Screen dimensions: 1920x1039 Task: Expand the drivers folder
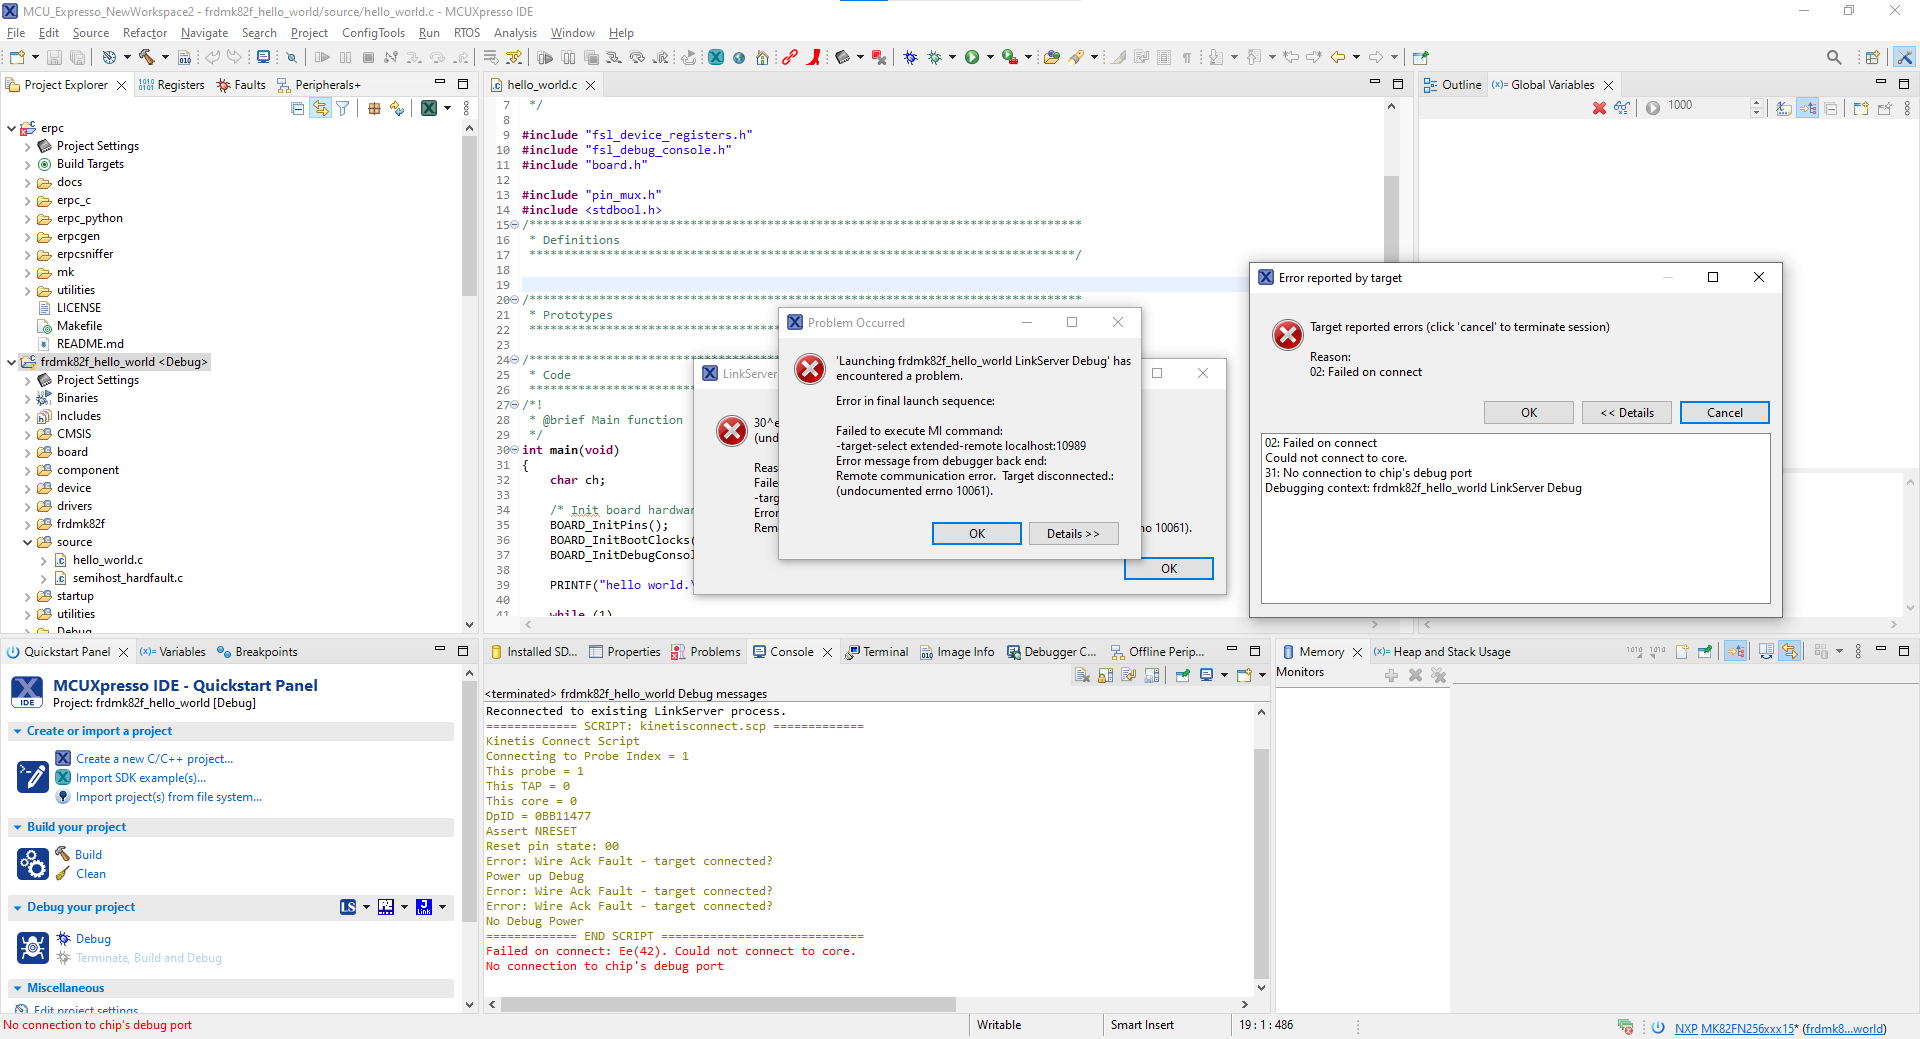28,506
